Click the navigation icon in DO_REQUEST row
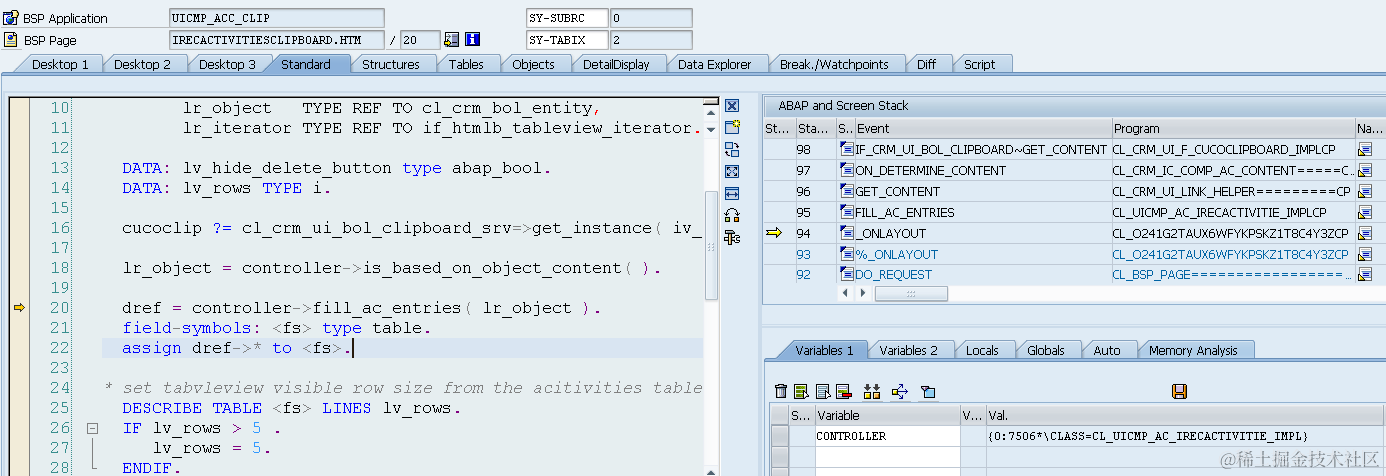The image size is (1386, 476). [x=1364, y=275]
